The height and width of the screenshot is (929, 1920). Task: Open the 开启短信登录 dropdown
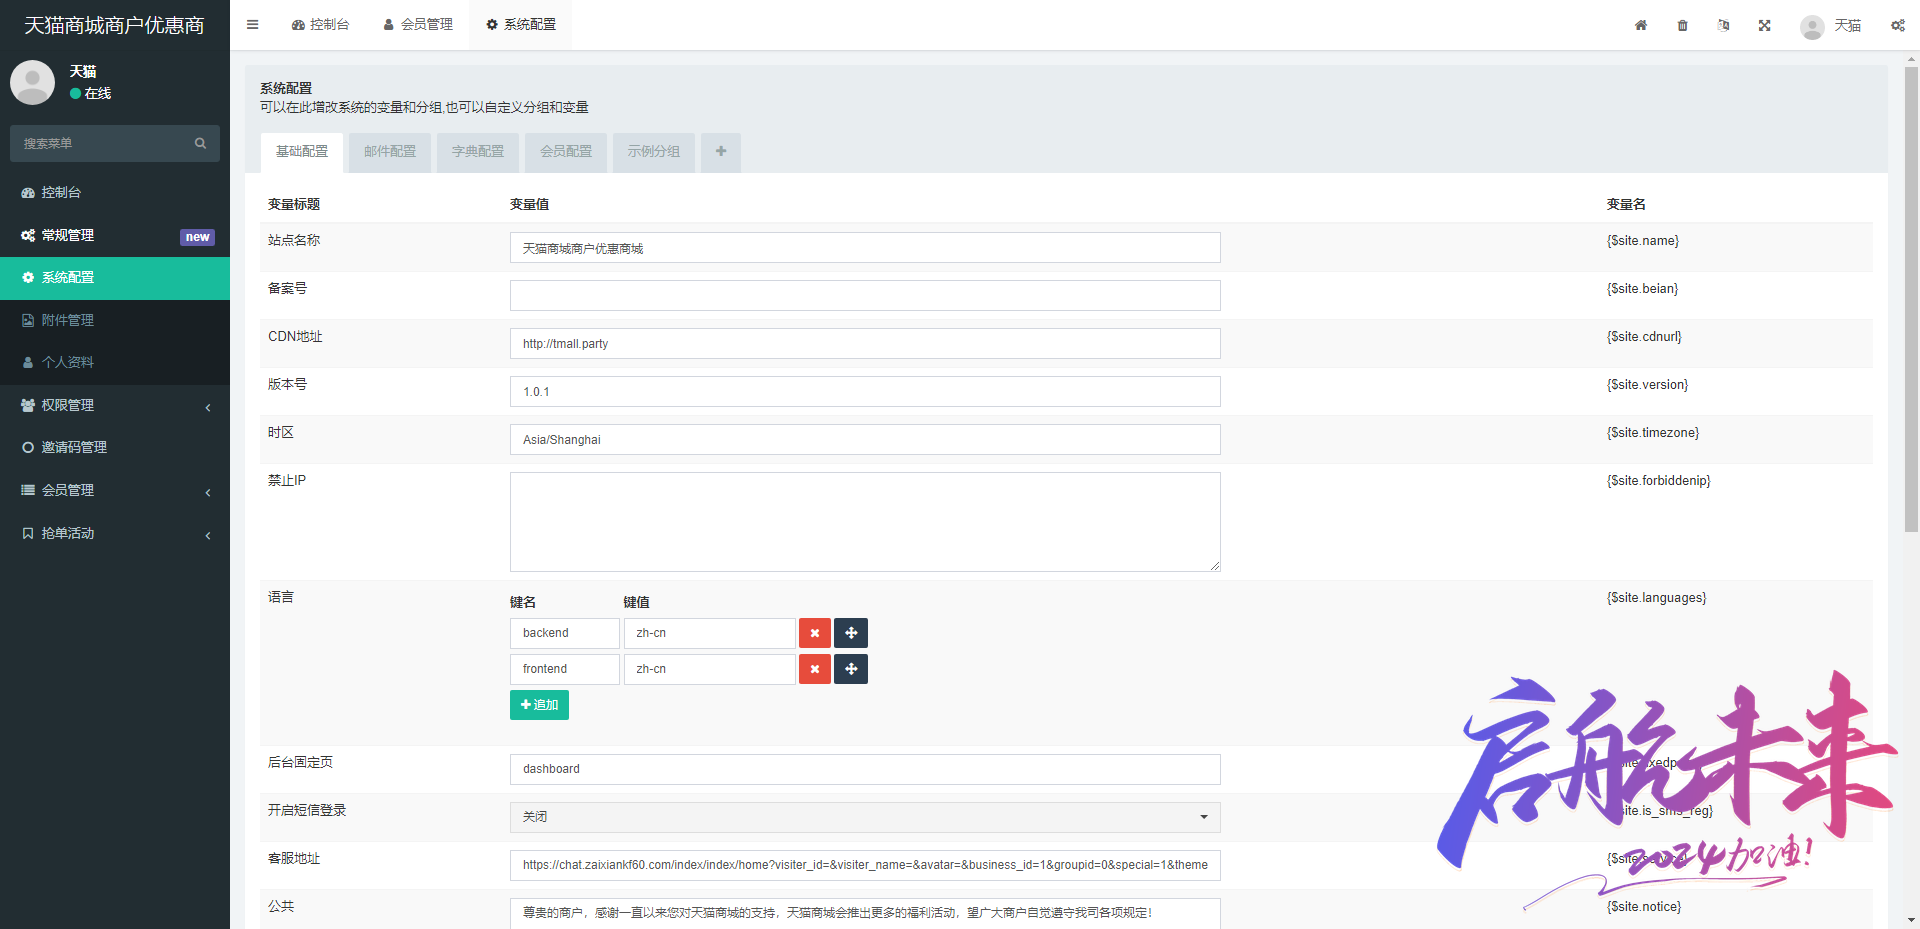(865, 817)
